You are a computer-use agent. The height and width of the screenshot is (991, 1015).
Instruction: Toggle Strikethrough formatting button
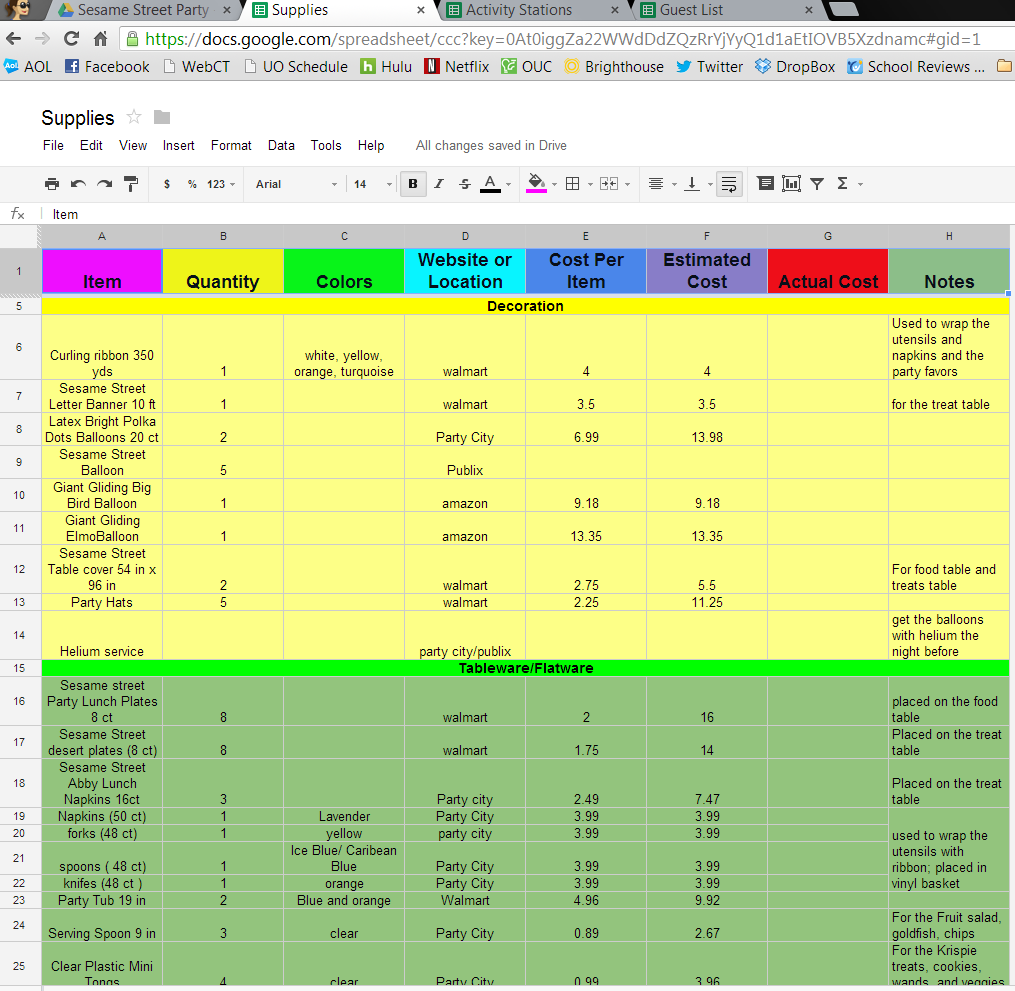465,184
